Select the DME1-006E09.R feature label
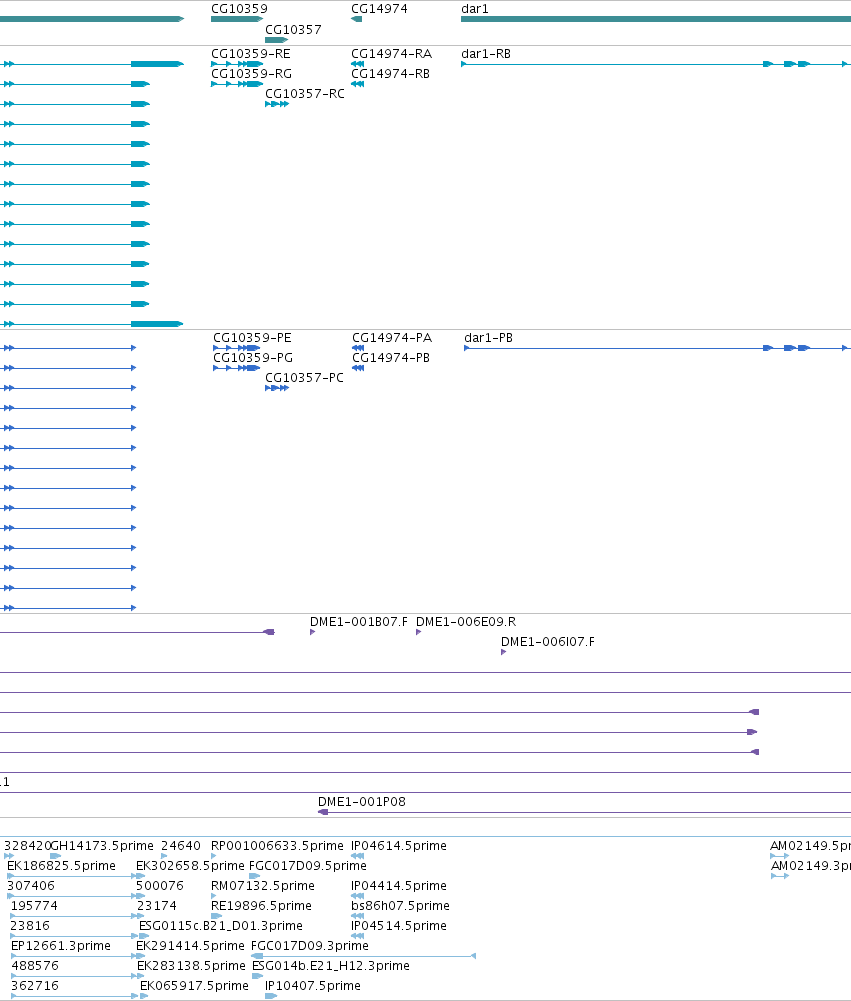Screen dimensions: 851x1001 pos(466,622)
